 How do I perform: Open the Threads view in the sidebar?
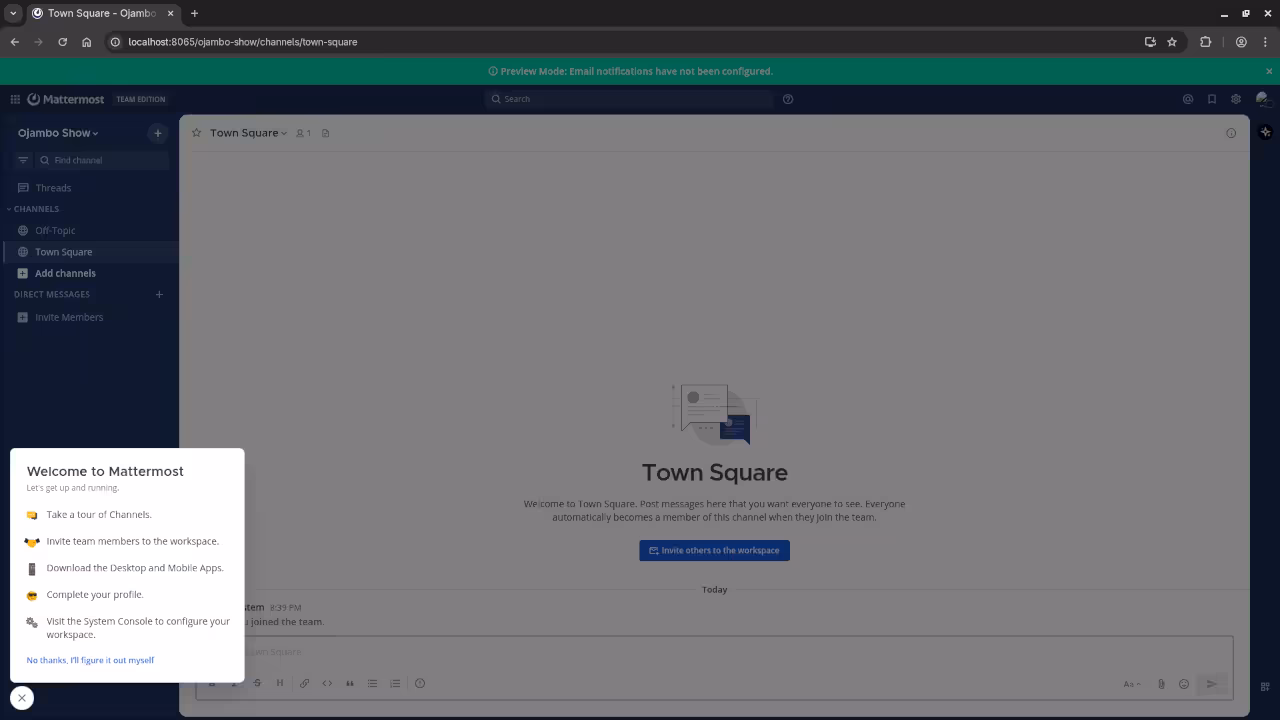click(x=53, y=187)
